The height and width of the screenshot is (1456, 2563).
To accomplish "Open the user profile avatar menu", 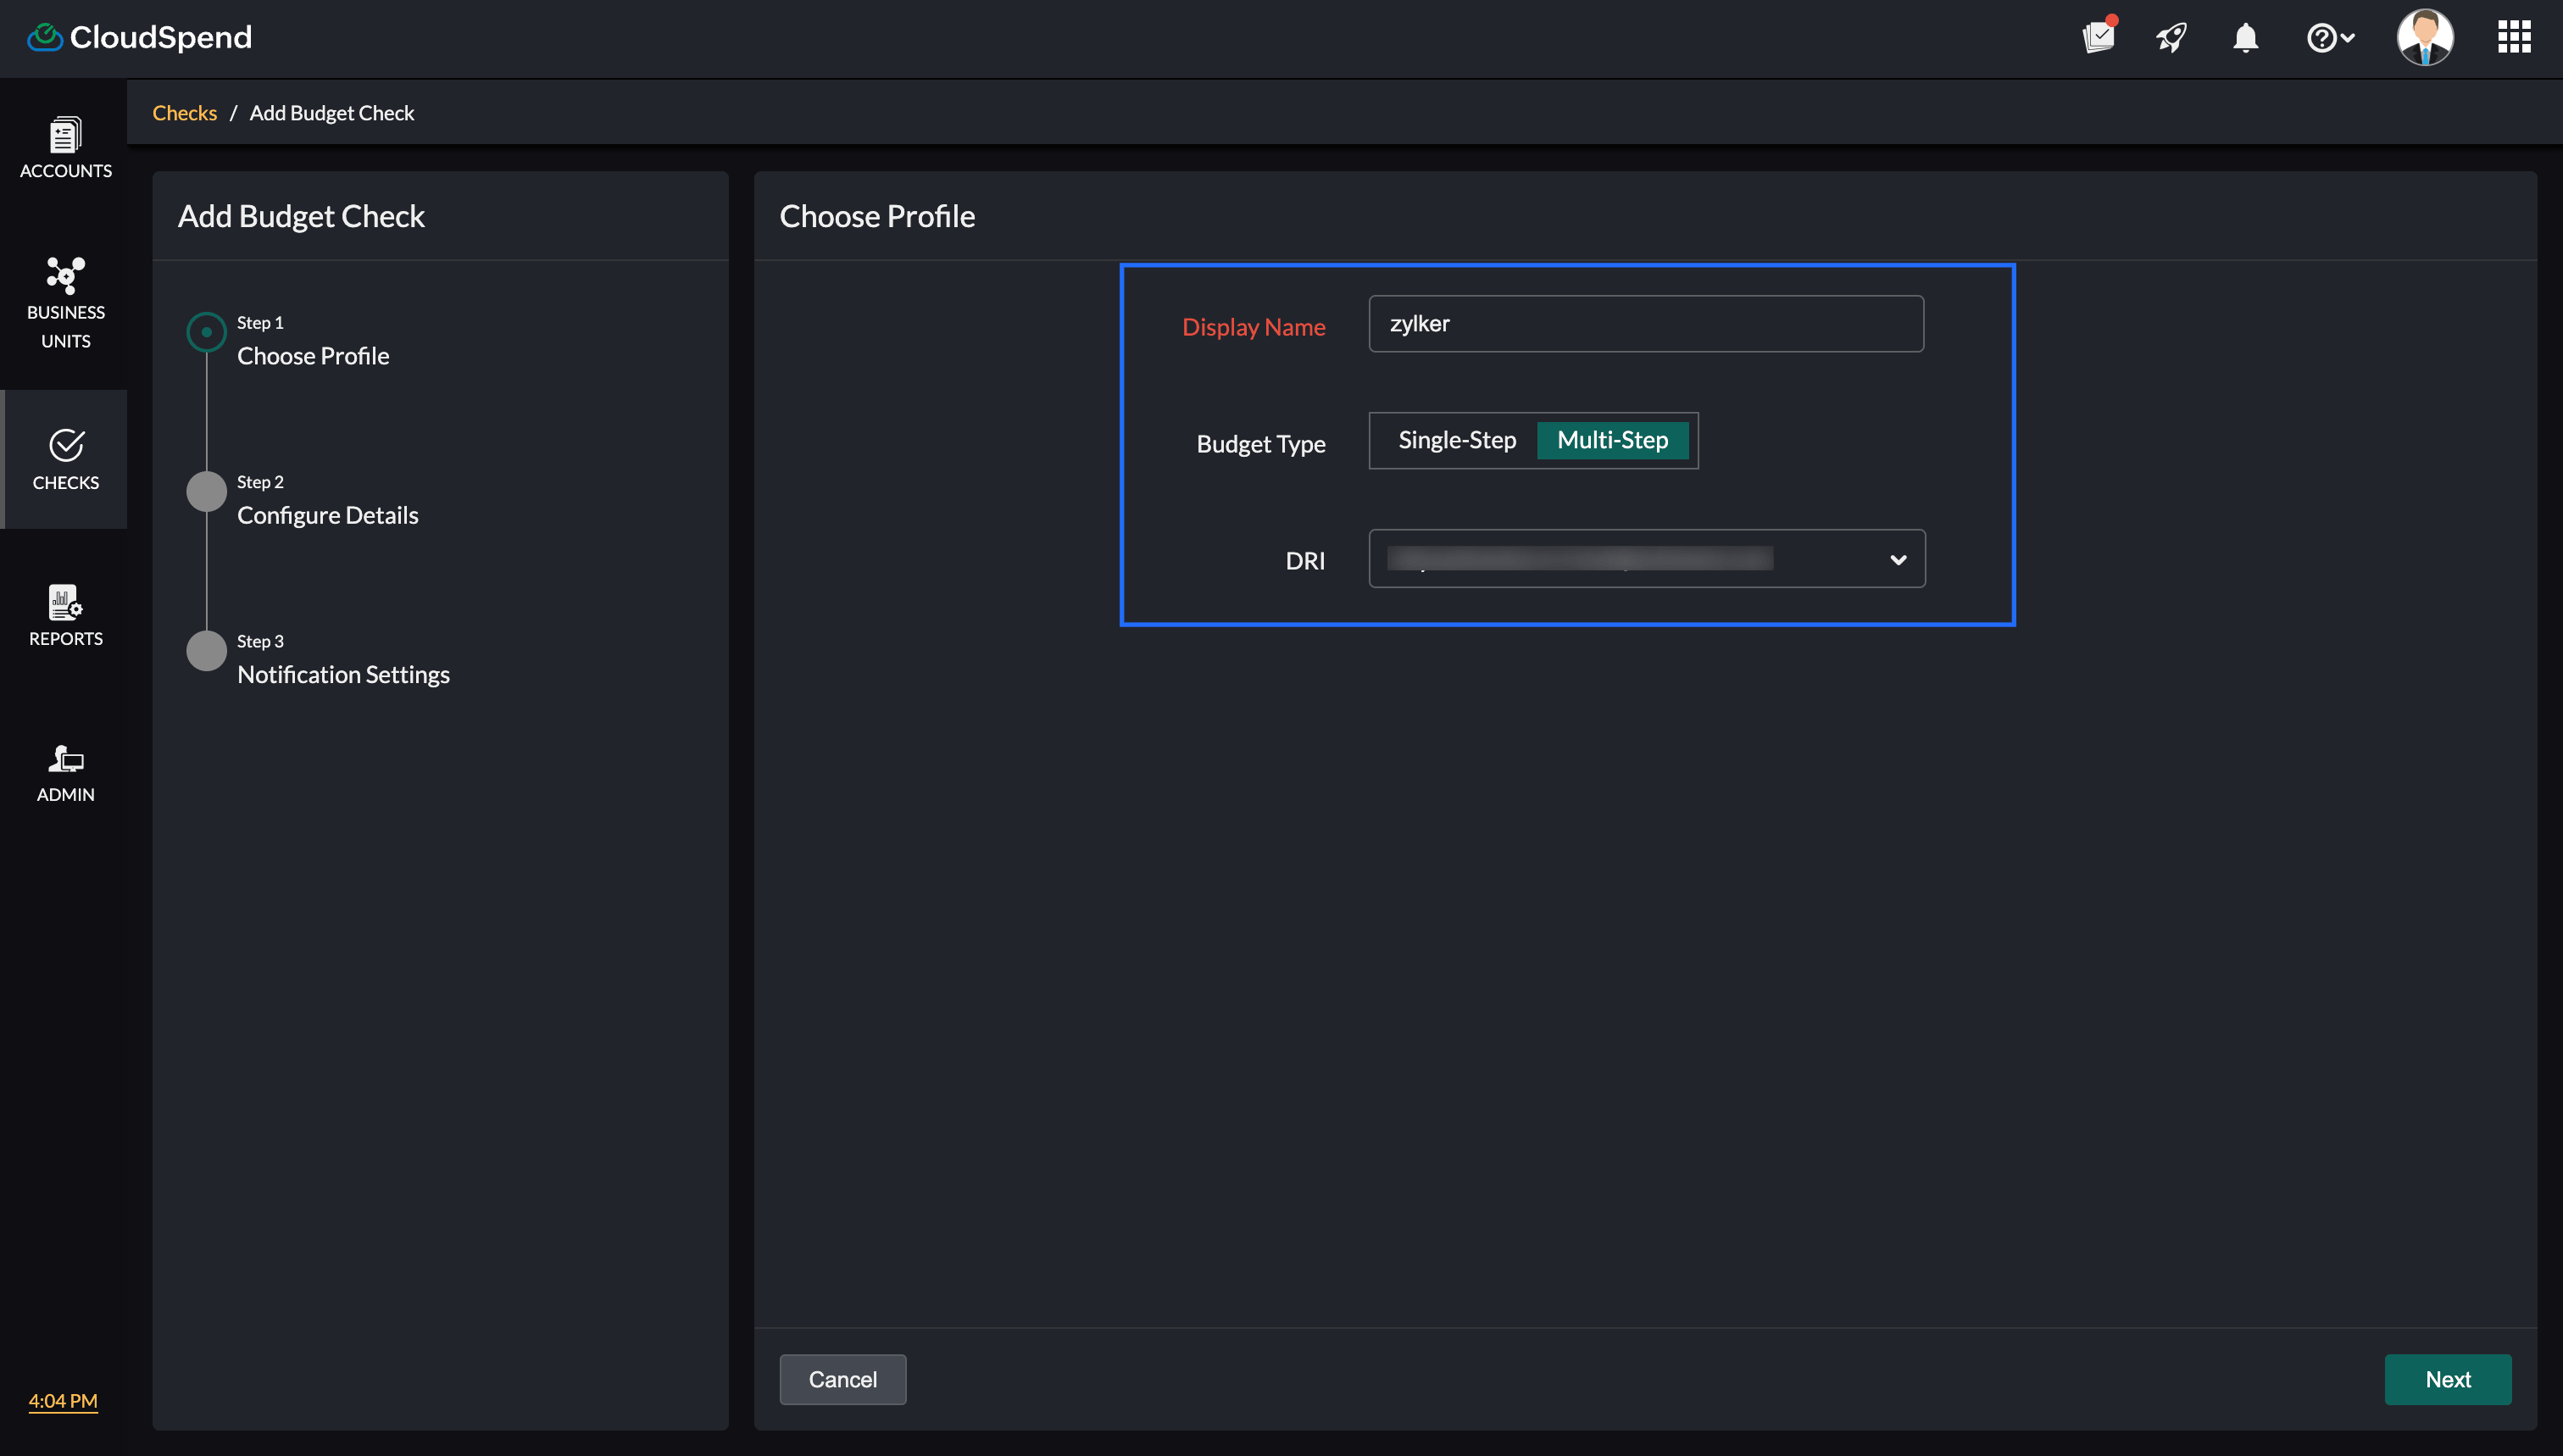I will pyautogui.click(x=2424, y=37).
